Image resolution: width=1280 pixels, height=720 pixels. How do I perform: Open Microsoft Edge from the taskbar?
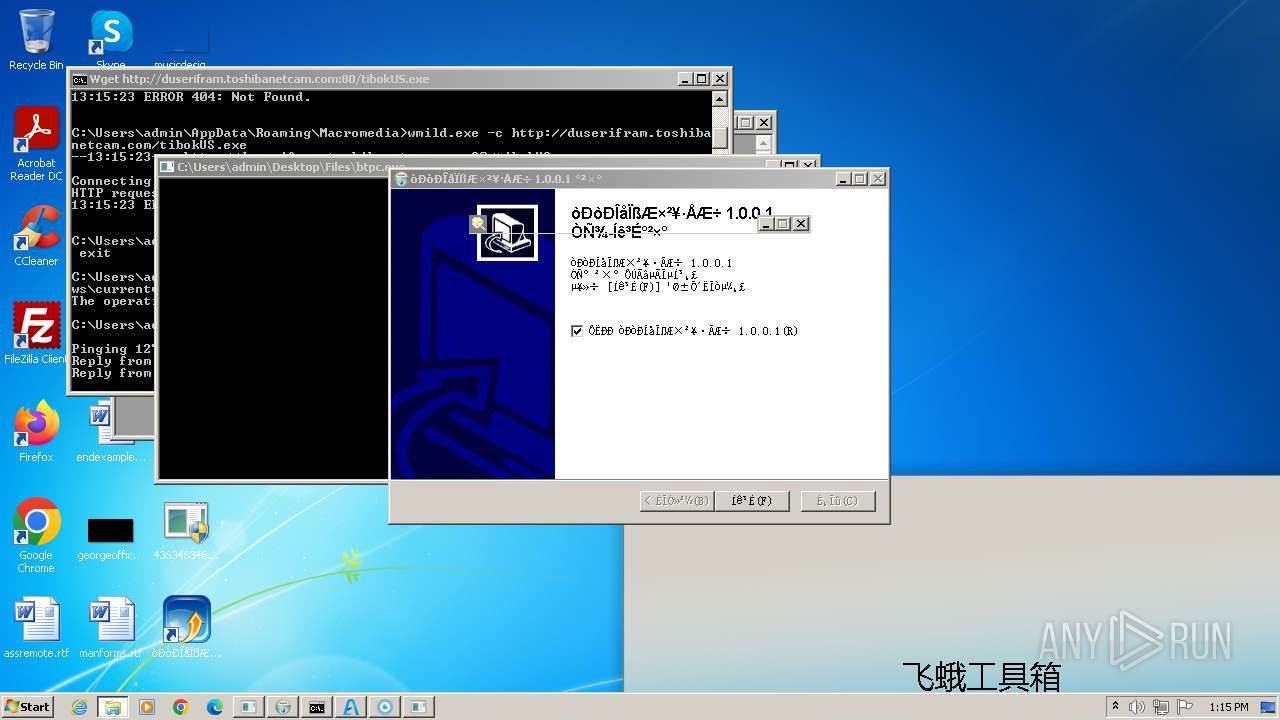(x=215, y=707)
